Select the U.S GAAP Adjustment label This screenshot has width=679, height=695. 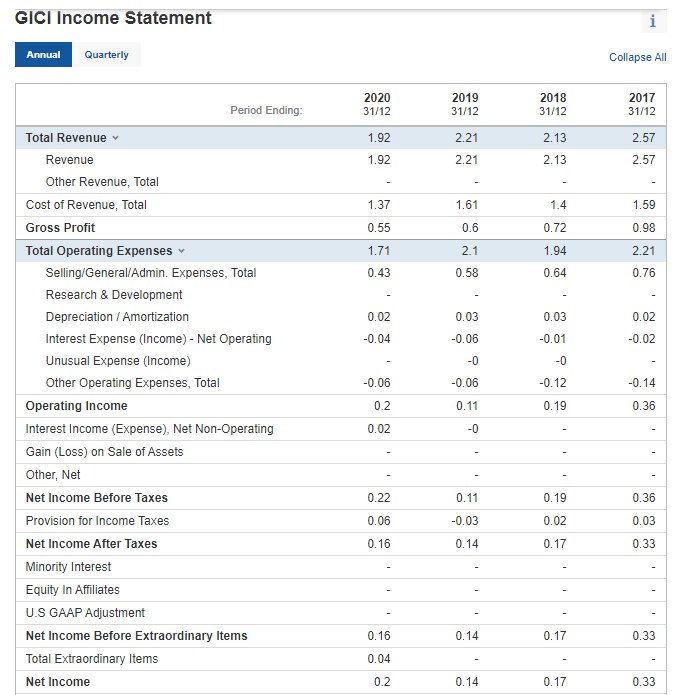tap(85, 613)
